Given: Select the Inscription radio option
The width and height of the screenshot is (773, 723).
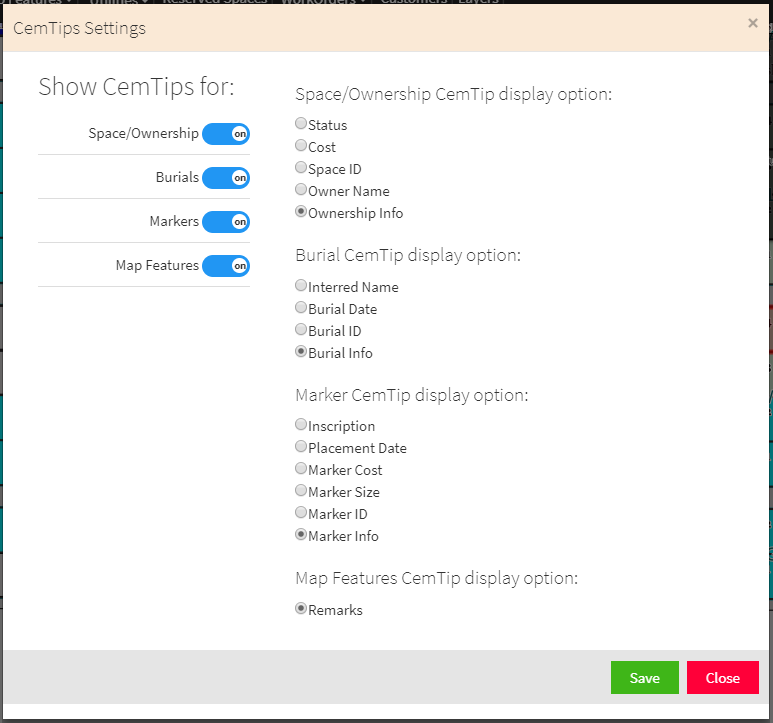Looking at the screenshot, I should [x=301, y=424].
